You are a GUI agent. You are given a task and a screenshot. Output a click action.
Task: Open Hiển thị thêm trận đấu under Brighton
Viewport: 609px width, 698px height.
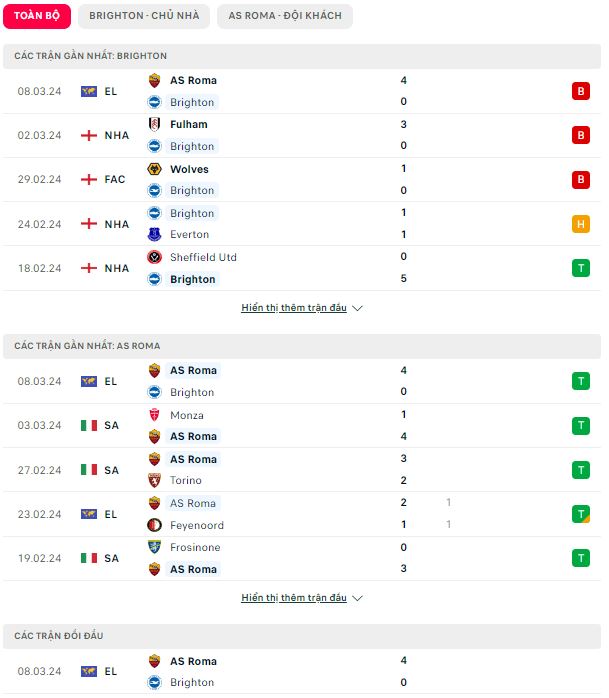[x=294, y=308]
